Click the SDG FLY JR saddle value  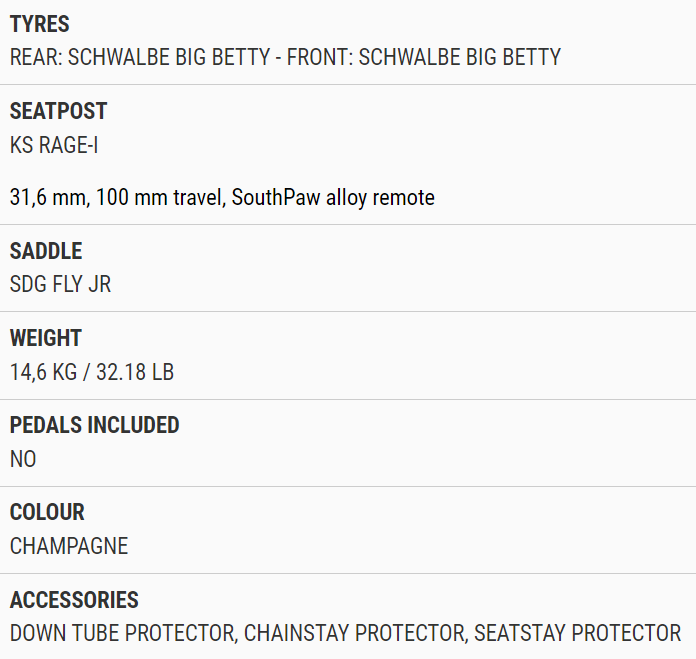tap(60, 284)
